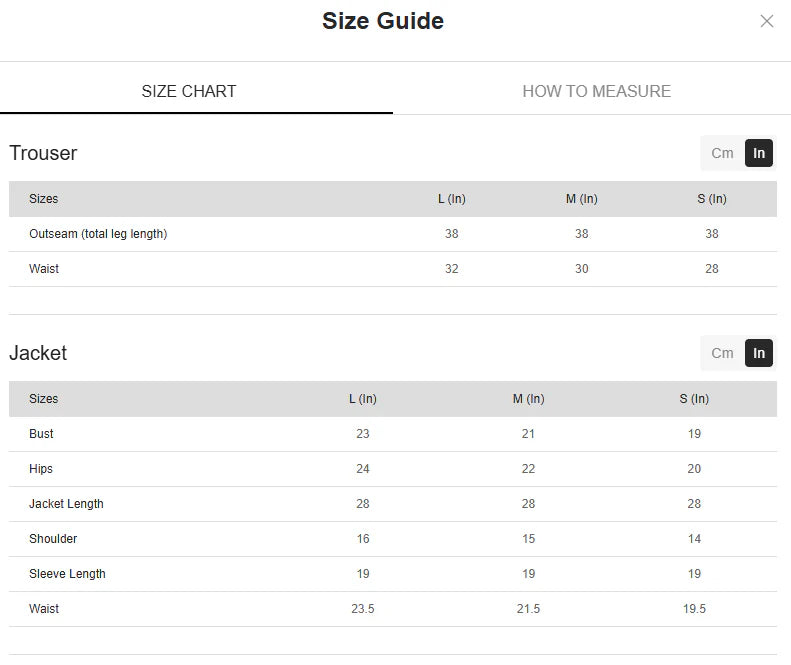Click the Outseam (total leg length) row label
The height and width of the screenshot is (665, 791).
pos(98,234)
